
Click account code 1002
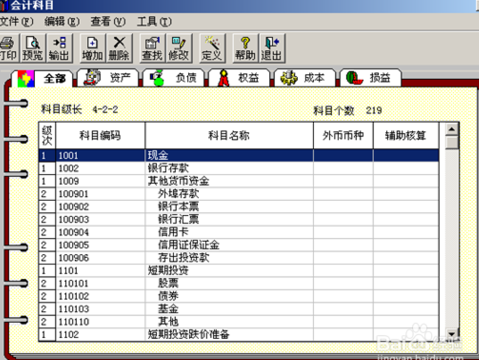point(68,168)
